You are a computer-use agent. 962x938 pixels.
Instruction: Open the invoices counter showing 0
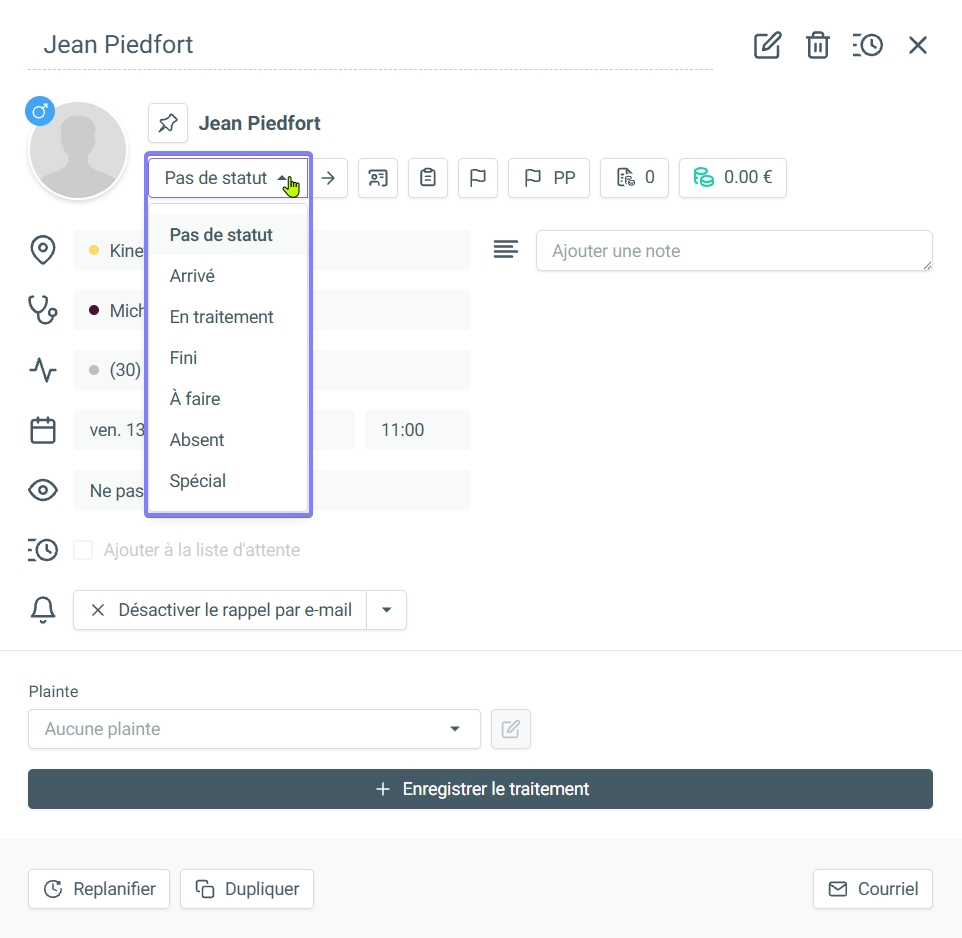[x=634, y=178]
